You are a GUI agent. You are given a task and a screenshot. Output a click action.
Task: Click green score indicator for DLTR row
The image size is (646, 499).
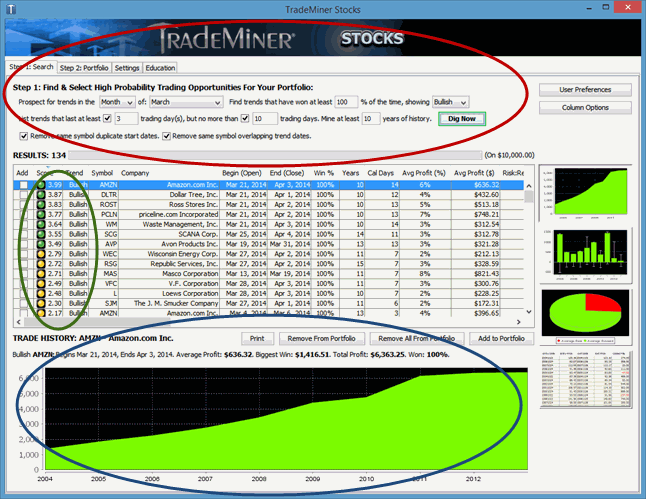[x=41, y=195]
